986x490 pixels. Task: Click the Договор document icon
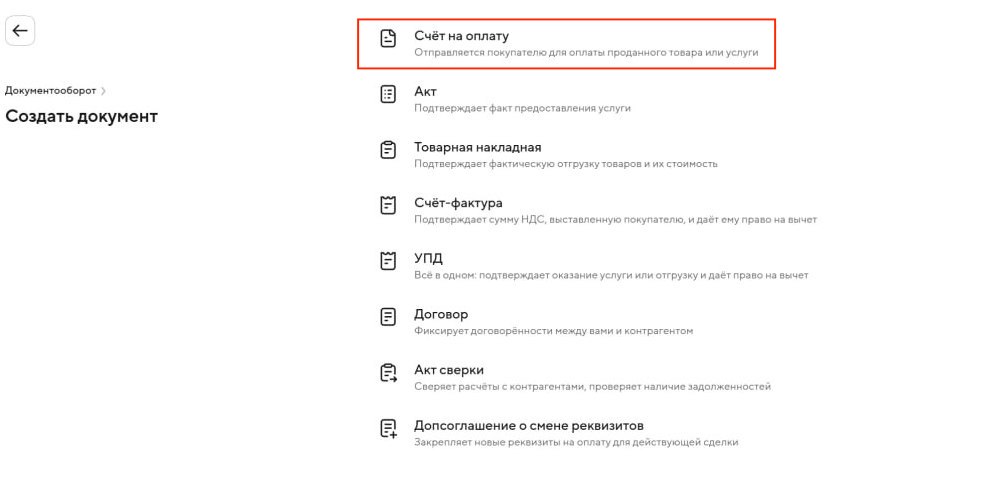[389, 316]
